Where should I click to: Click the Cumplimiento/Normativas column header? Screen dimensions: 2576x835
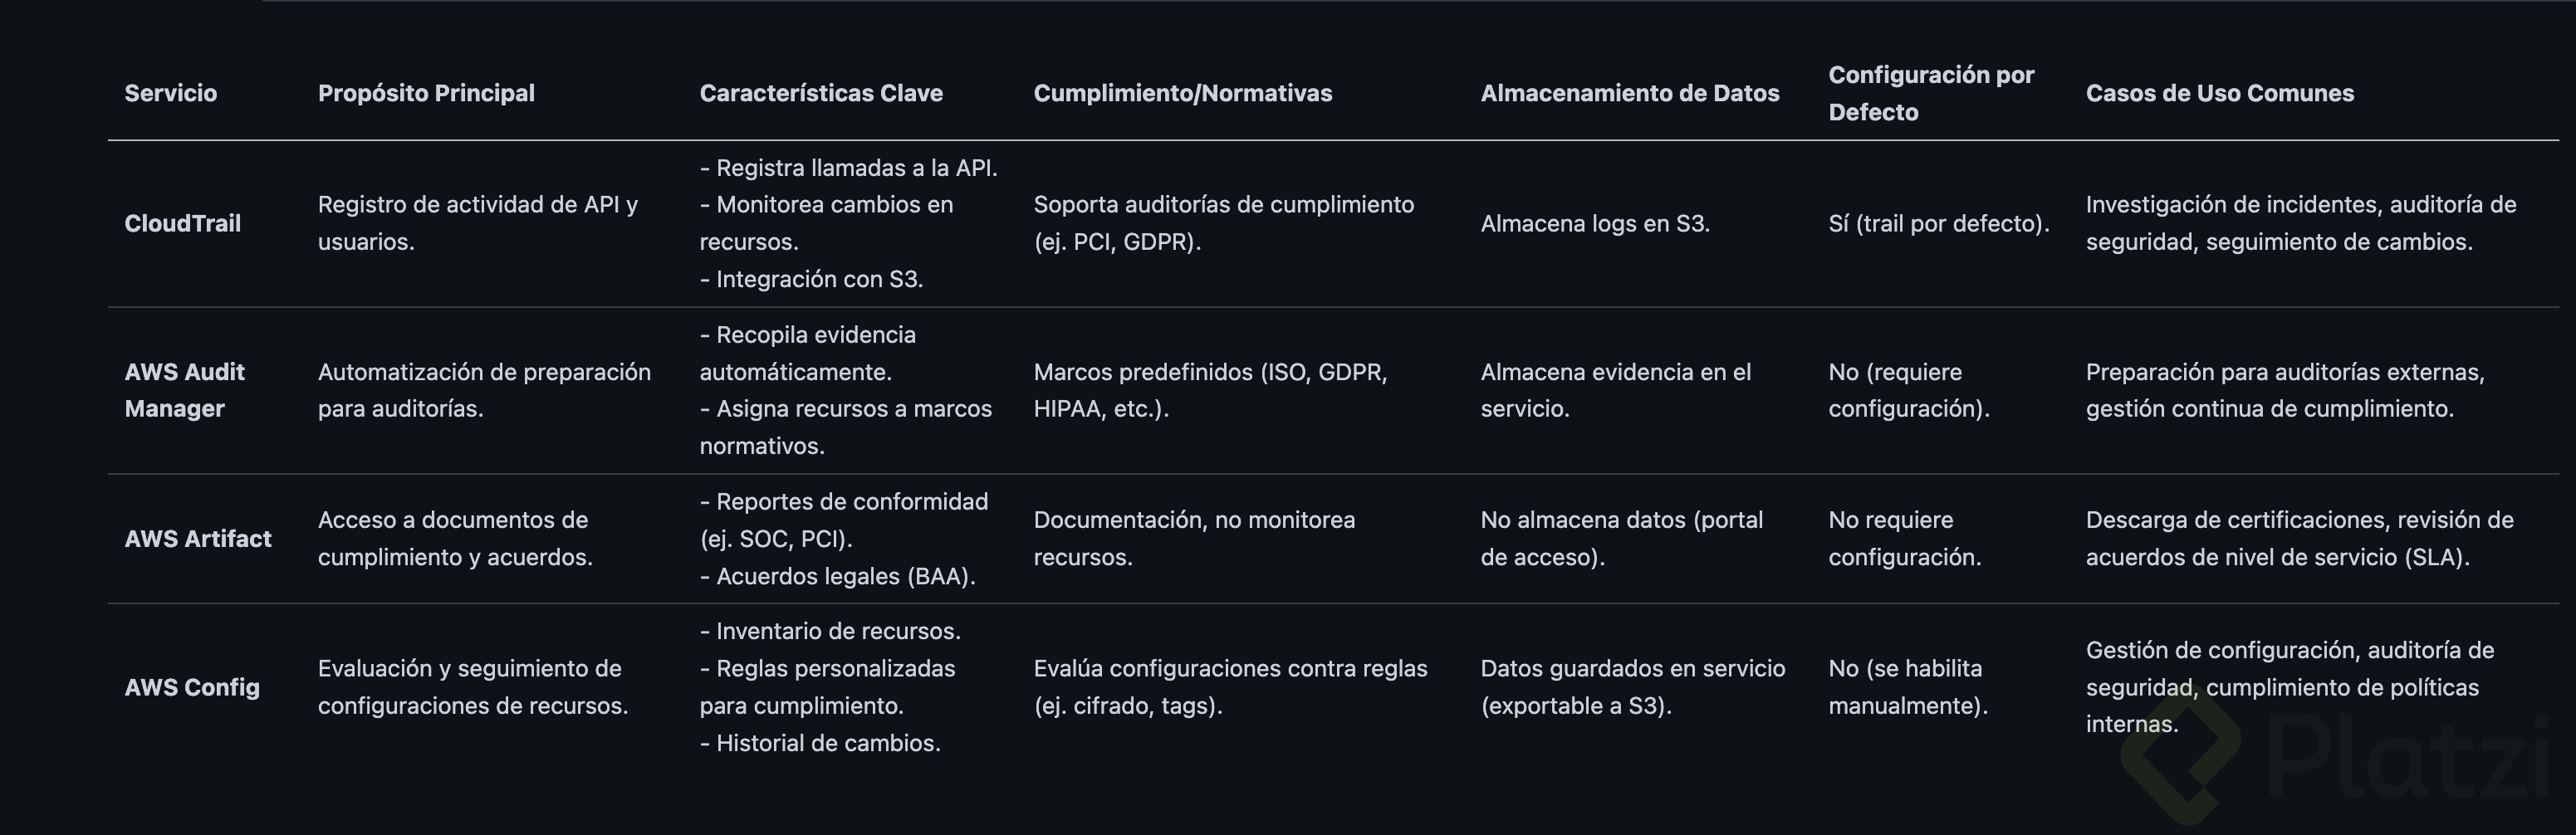tap(1182, 93)
